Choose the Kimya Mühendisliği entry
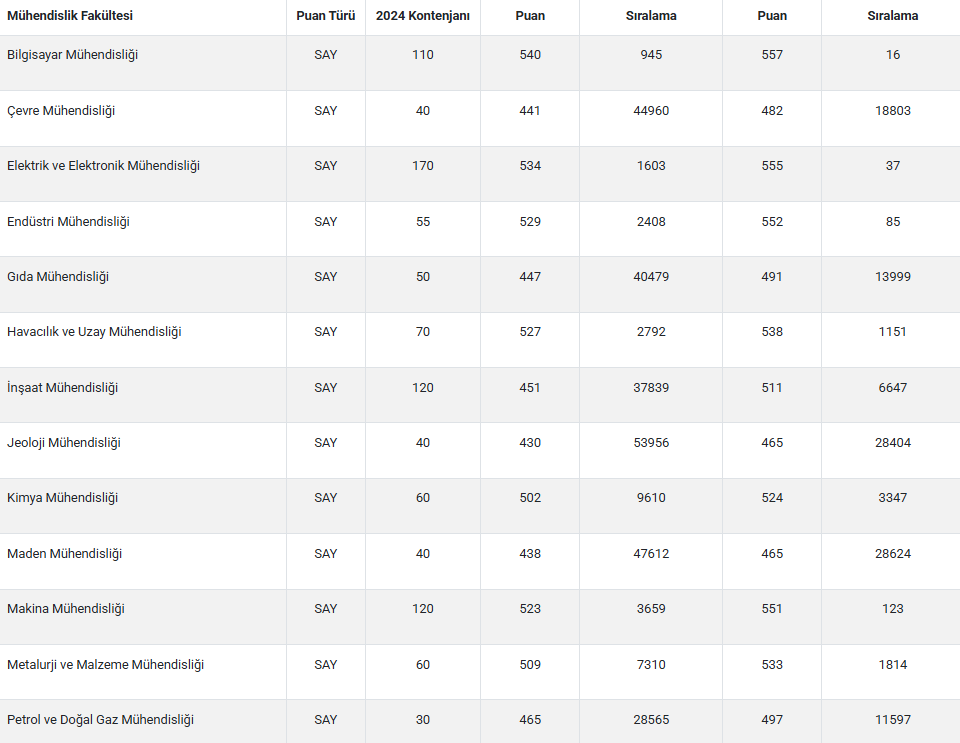 pos(62,498)
